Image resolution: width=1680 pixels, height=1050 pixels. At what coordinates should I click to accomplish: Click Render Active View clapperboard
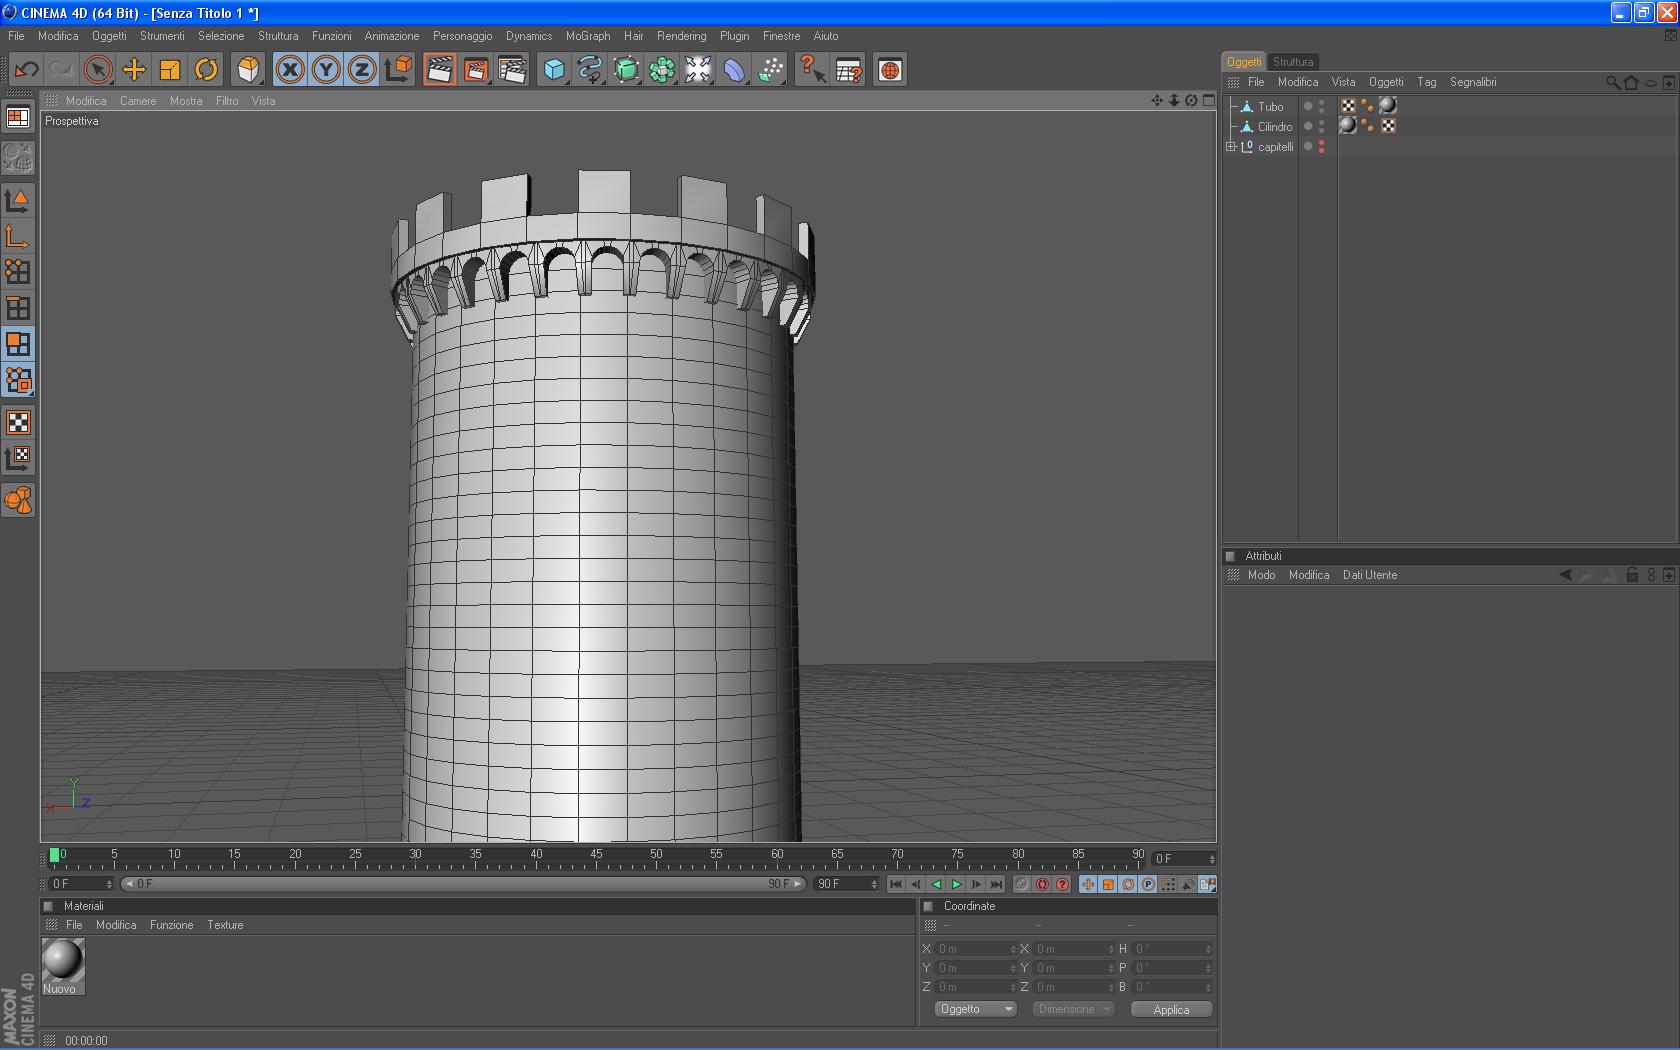[x=439, y=70]
